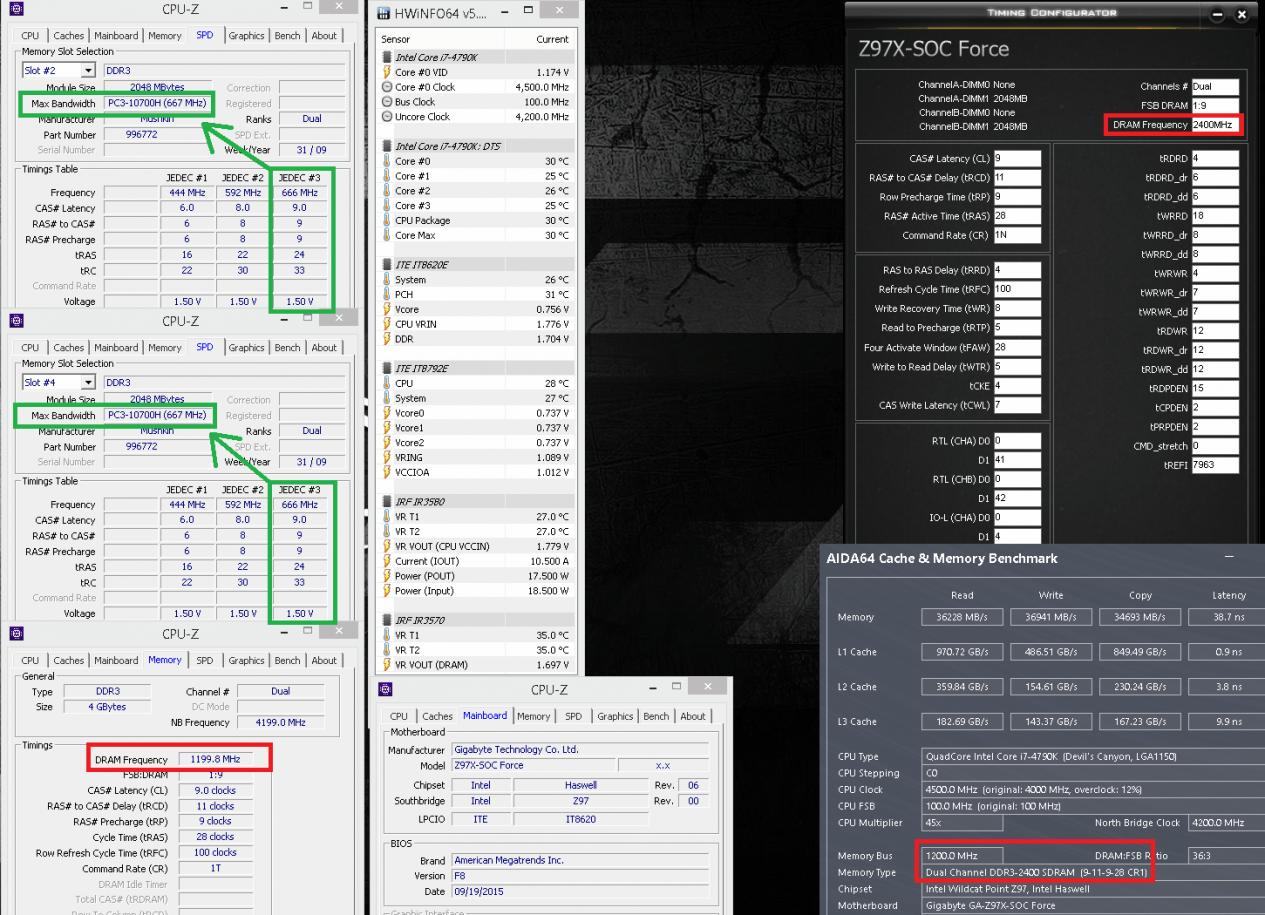Click the NB Frequency value 4199.0 MHz
The image size is (1265, 915).
(280, 722)
